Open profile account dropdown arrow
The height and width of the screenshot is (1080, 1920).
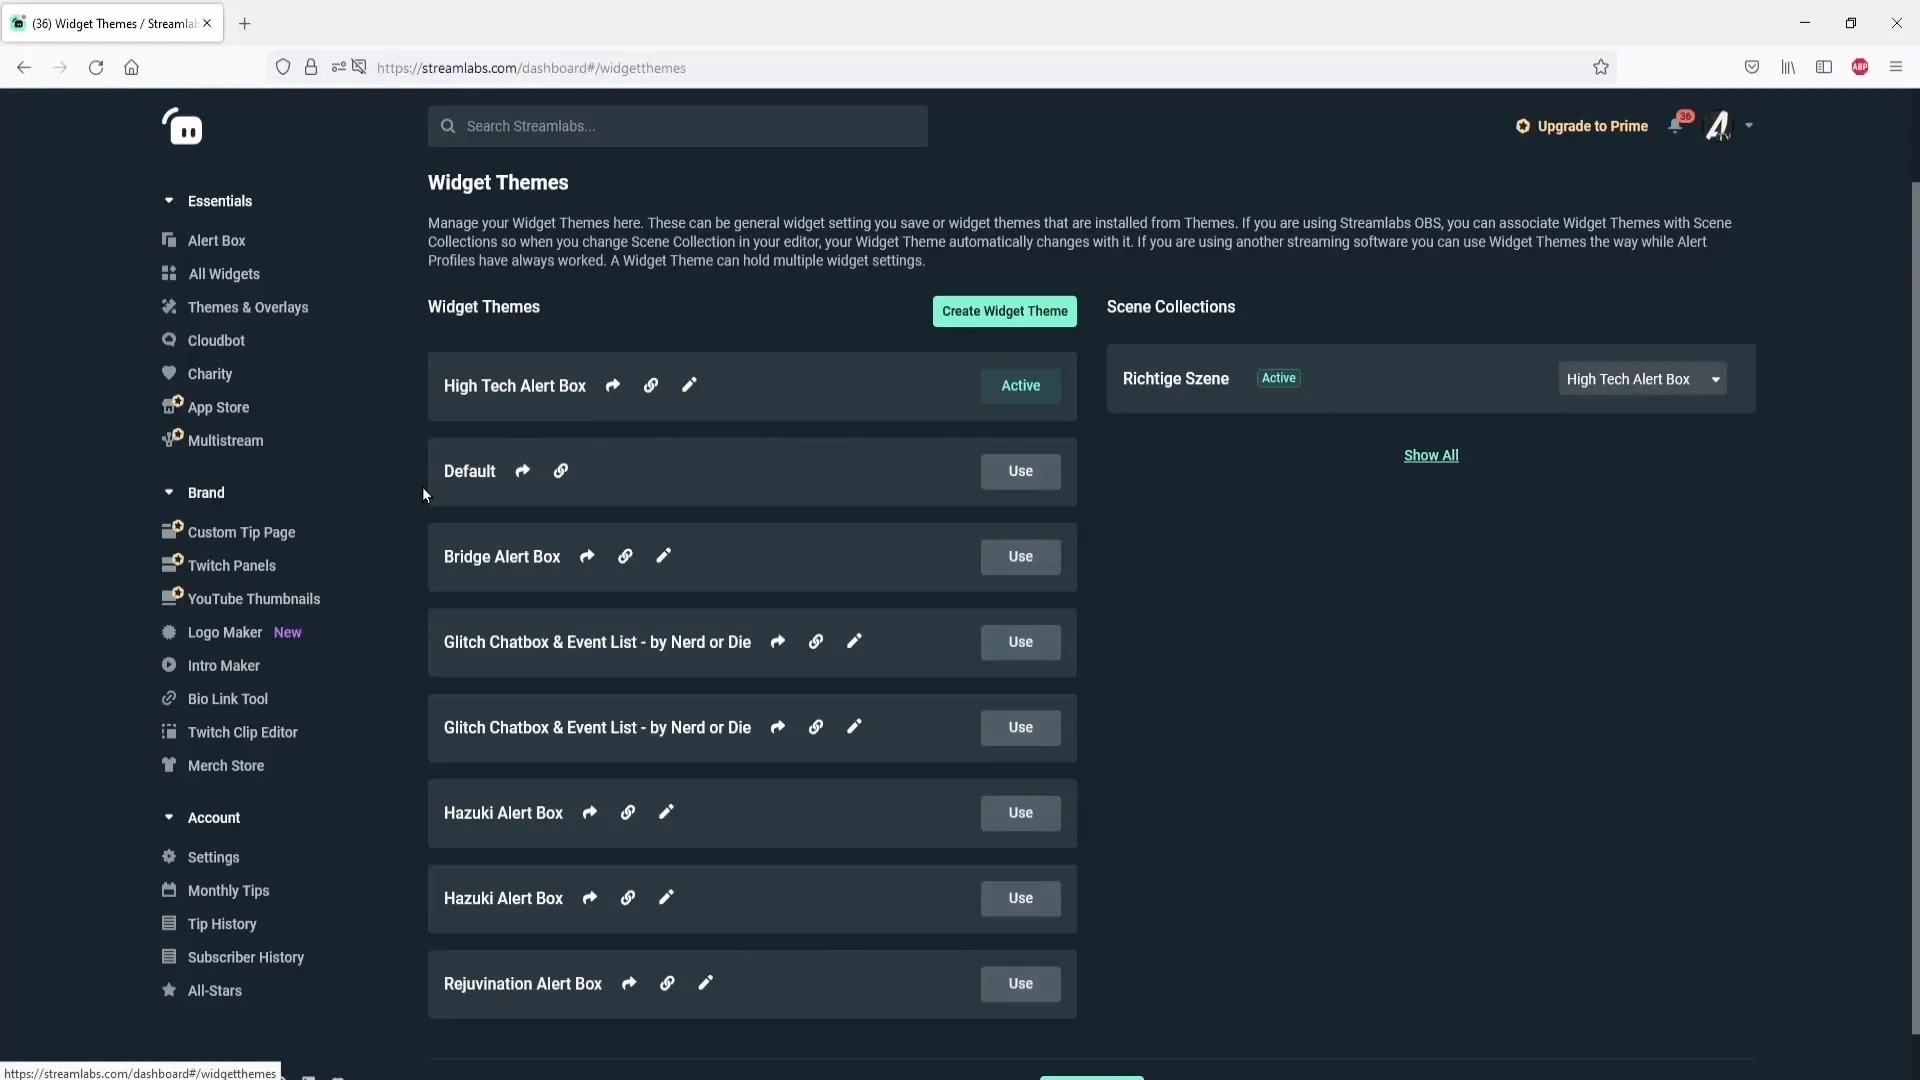tap(1749, 126)
